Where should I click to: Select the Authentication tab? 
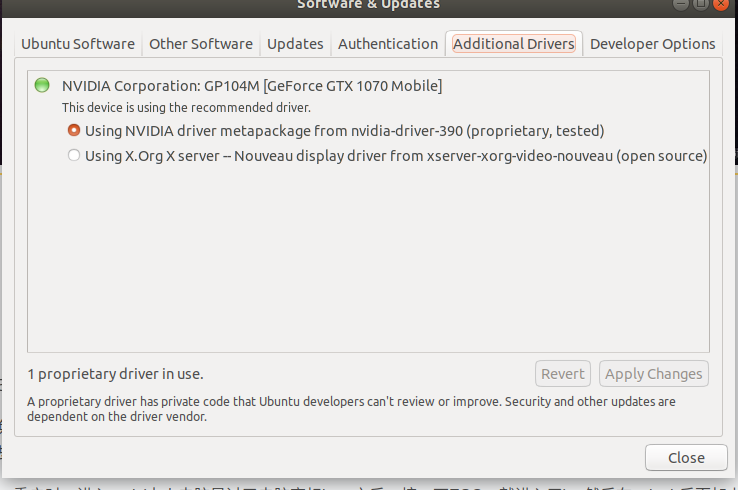388,44
